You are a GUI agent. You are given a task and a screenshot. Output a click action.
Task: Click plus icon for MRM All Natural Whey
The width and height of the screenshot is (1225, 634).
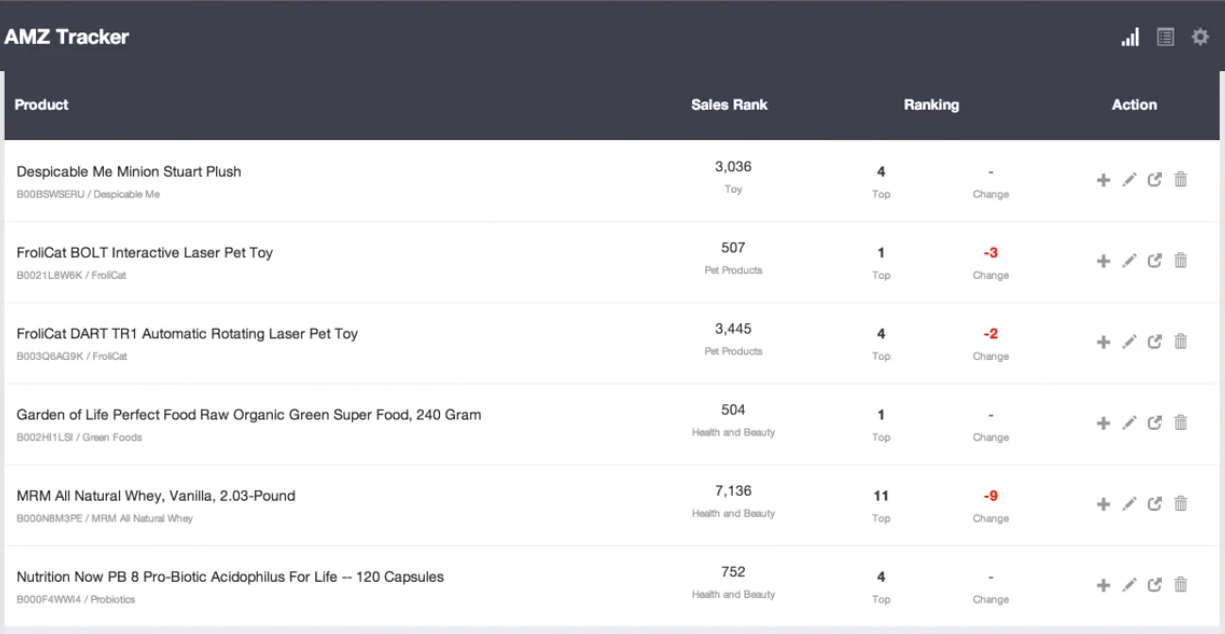tap(1104, 504)
